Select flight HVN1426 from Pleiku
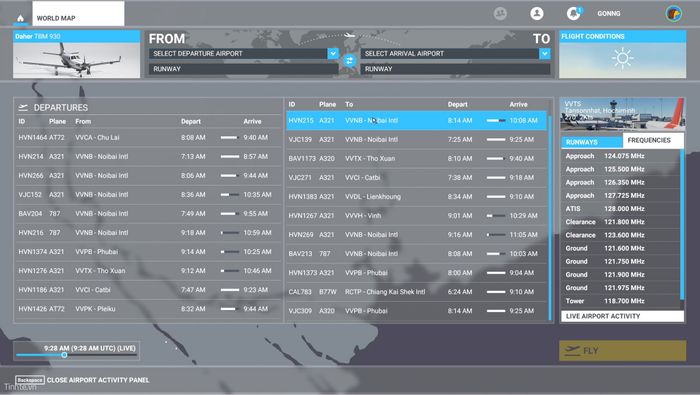Screen dimensions: 700x395 point(148,309)
